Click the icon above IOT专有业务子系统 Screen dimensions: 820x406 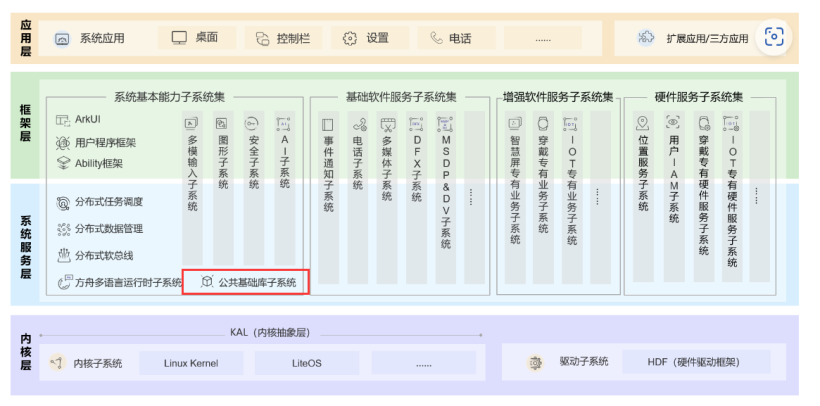click(571, 124)
